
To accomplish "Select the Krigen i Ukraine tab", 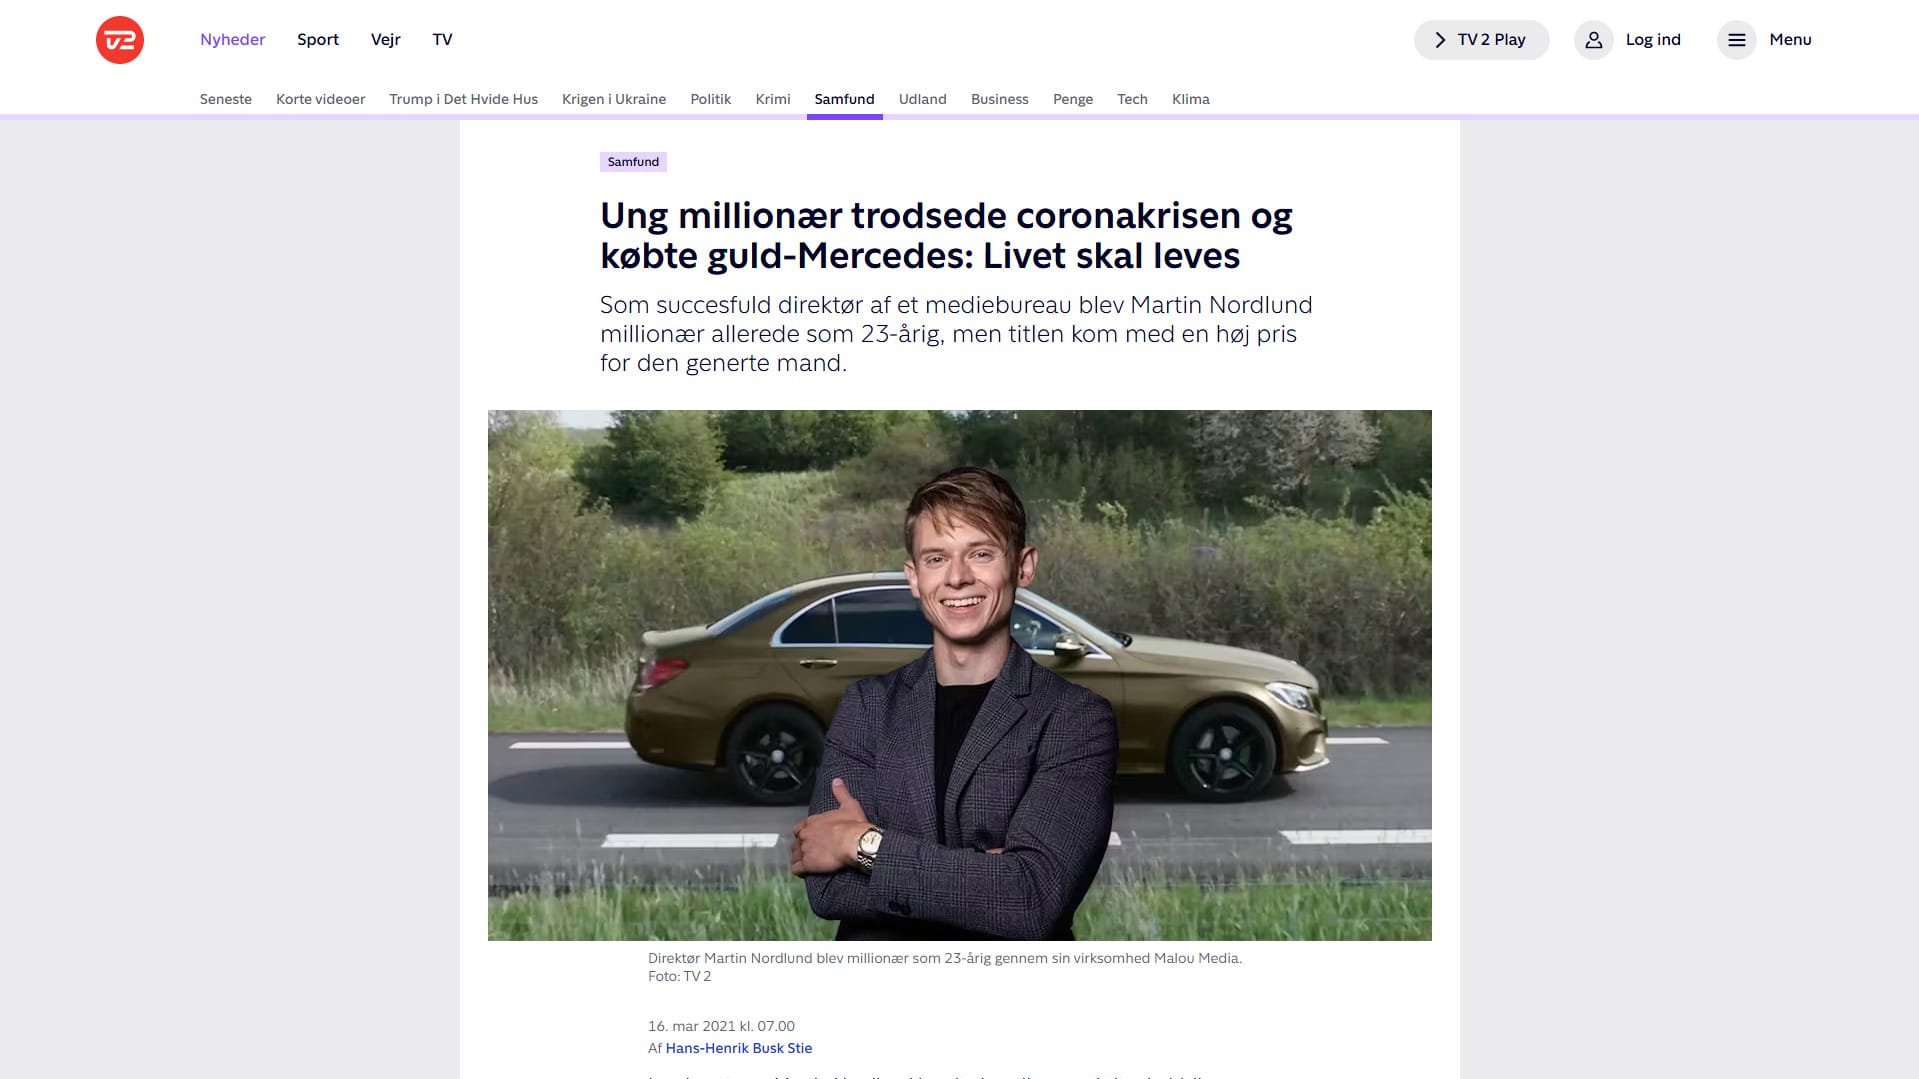I will tap(614, 99).
